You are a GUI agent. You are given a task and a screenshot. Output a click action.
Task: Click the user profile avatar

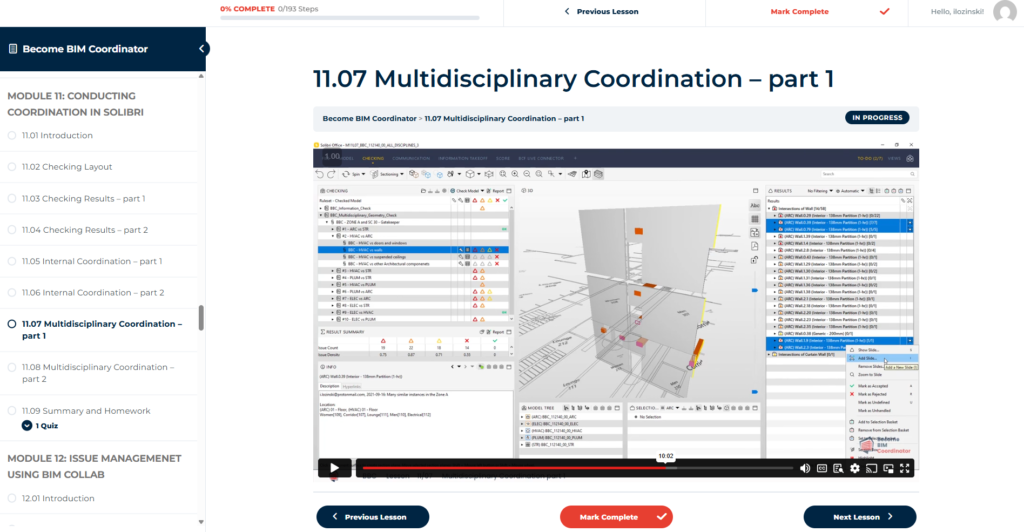pyautogui.click(x=1004, y=11)
